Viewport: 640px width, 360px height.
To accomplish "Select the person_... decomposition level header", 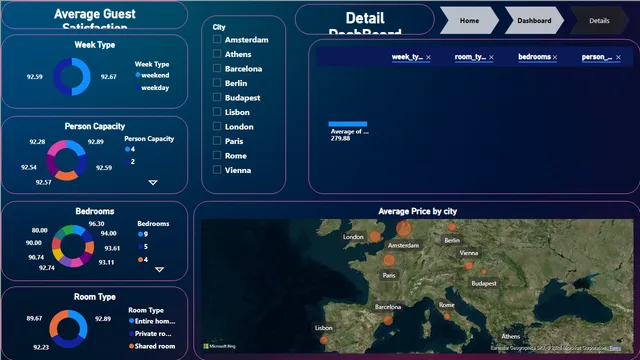I will (x=597, y=57).
